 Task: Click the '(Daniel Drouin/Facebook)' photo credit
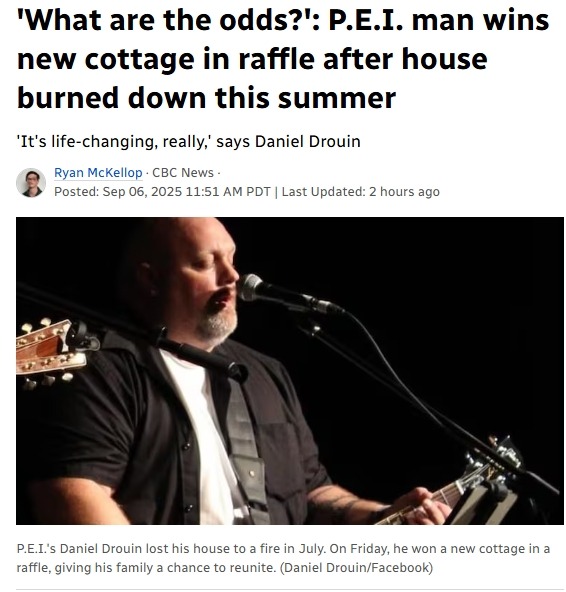pos(356,567)
